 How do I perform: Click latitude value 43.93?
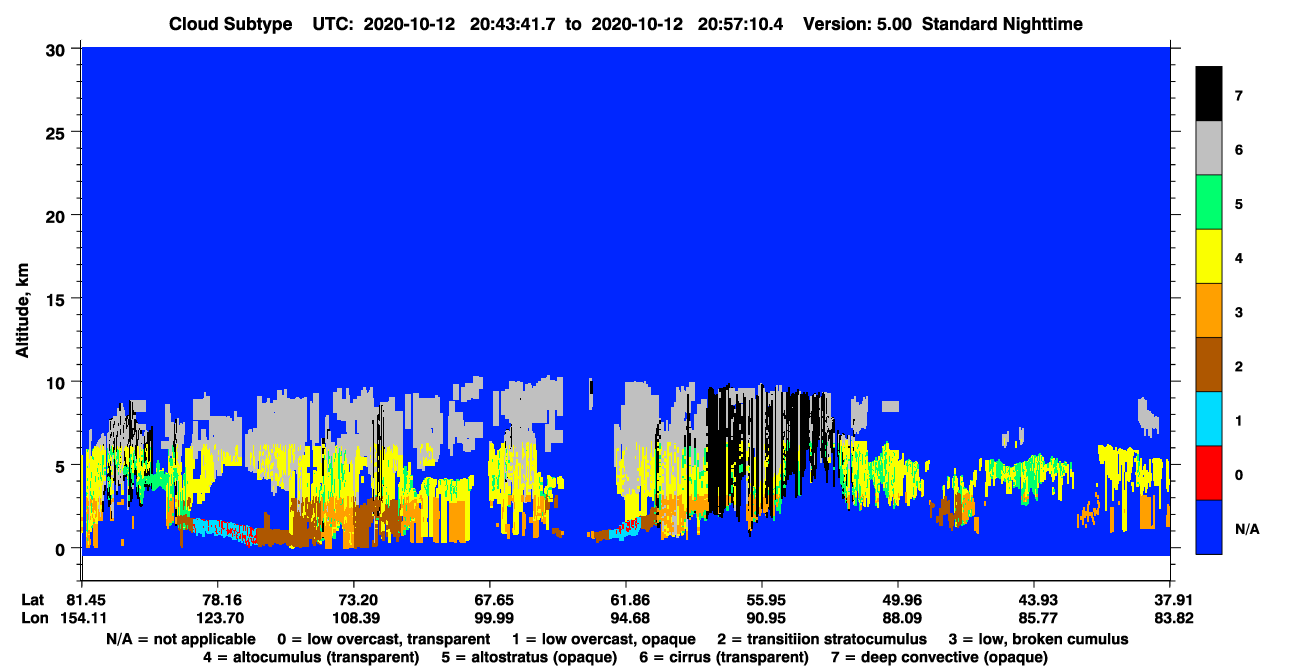tap(1034, 599)
